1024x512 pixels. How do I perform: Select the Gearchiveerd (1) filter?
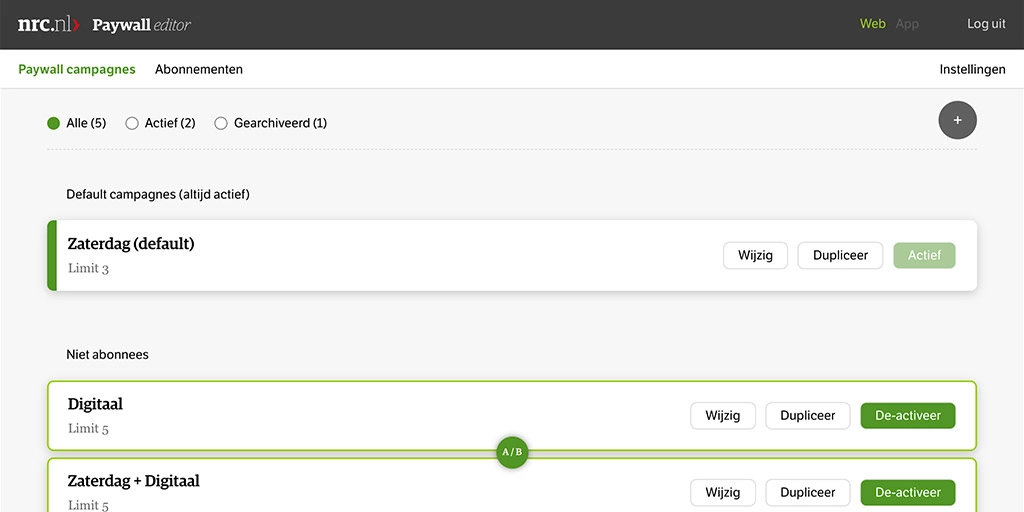[x=221, y=123]
